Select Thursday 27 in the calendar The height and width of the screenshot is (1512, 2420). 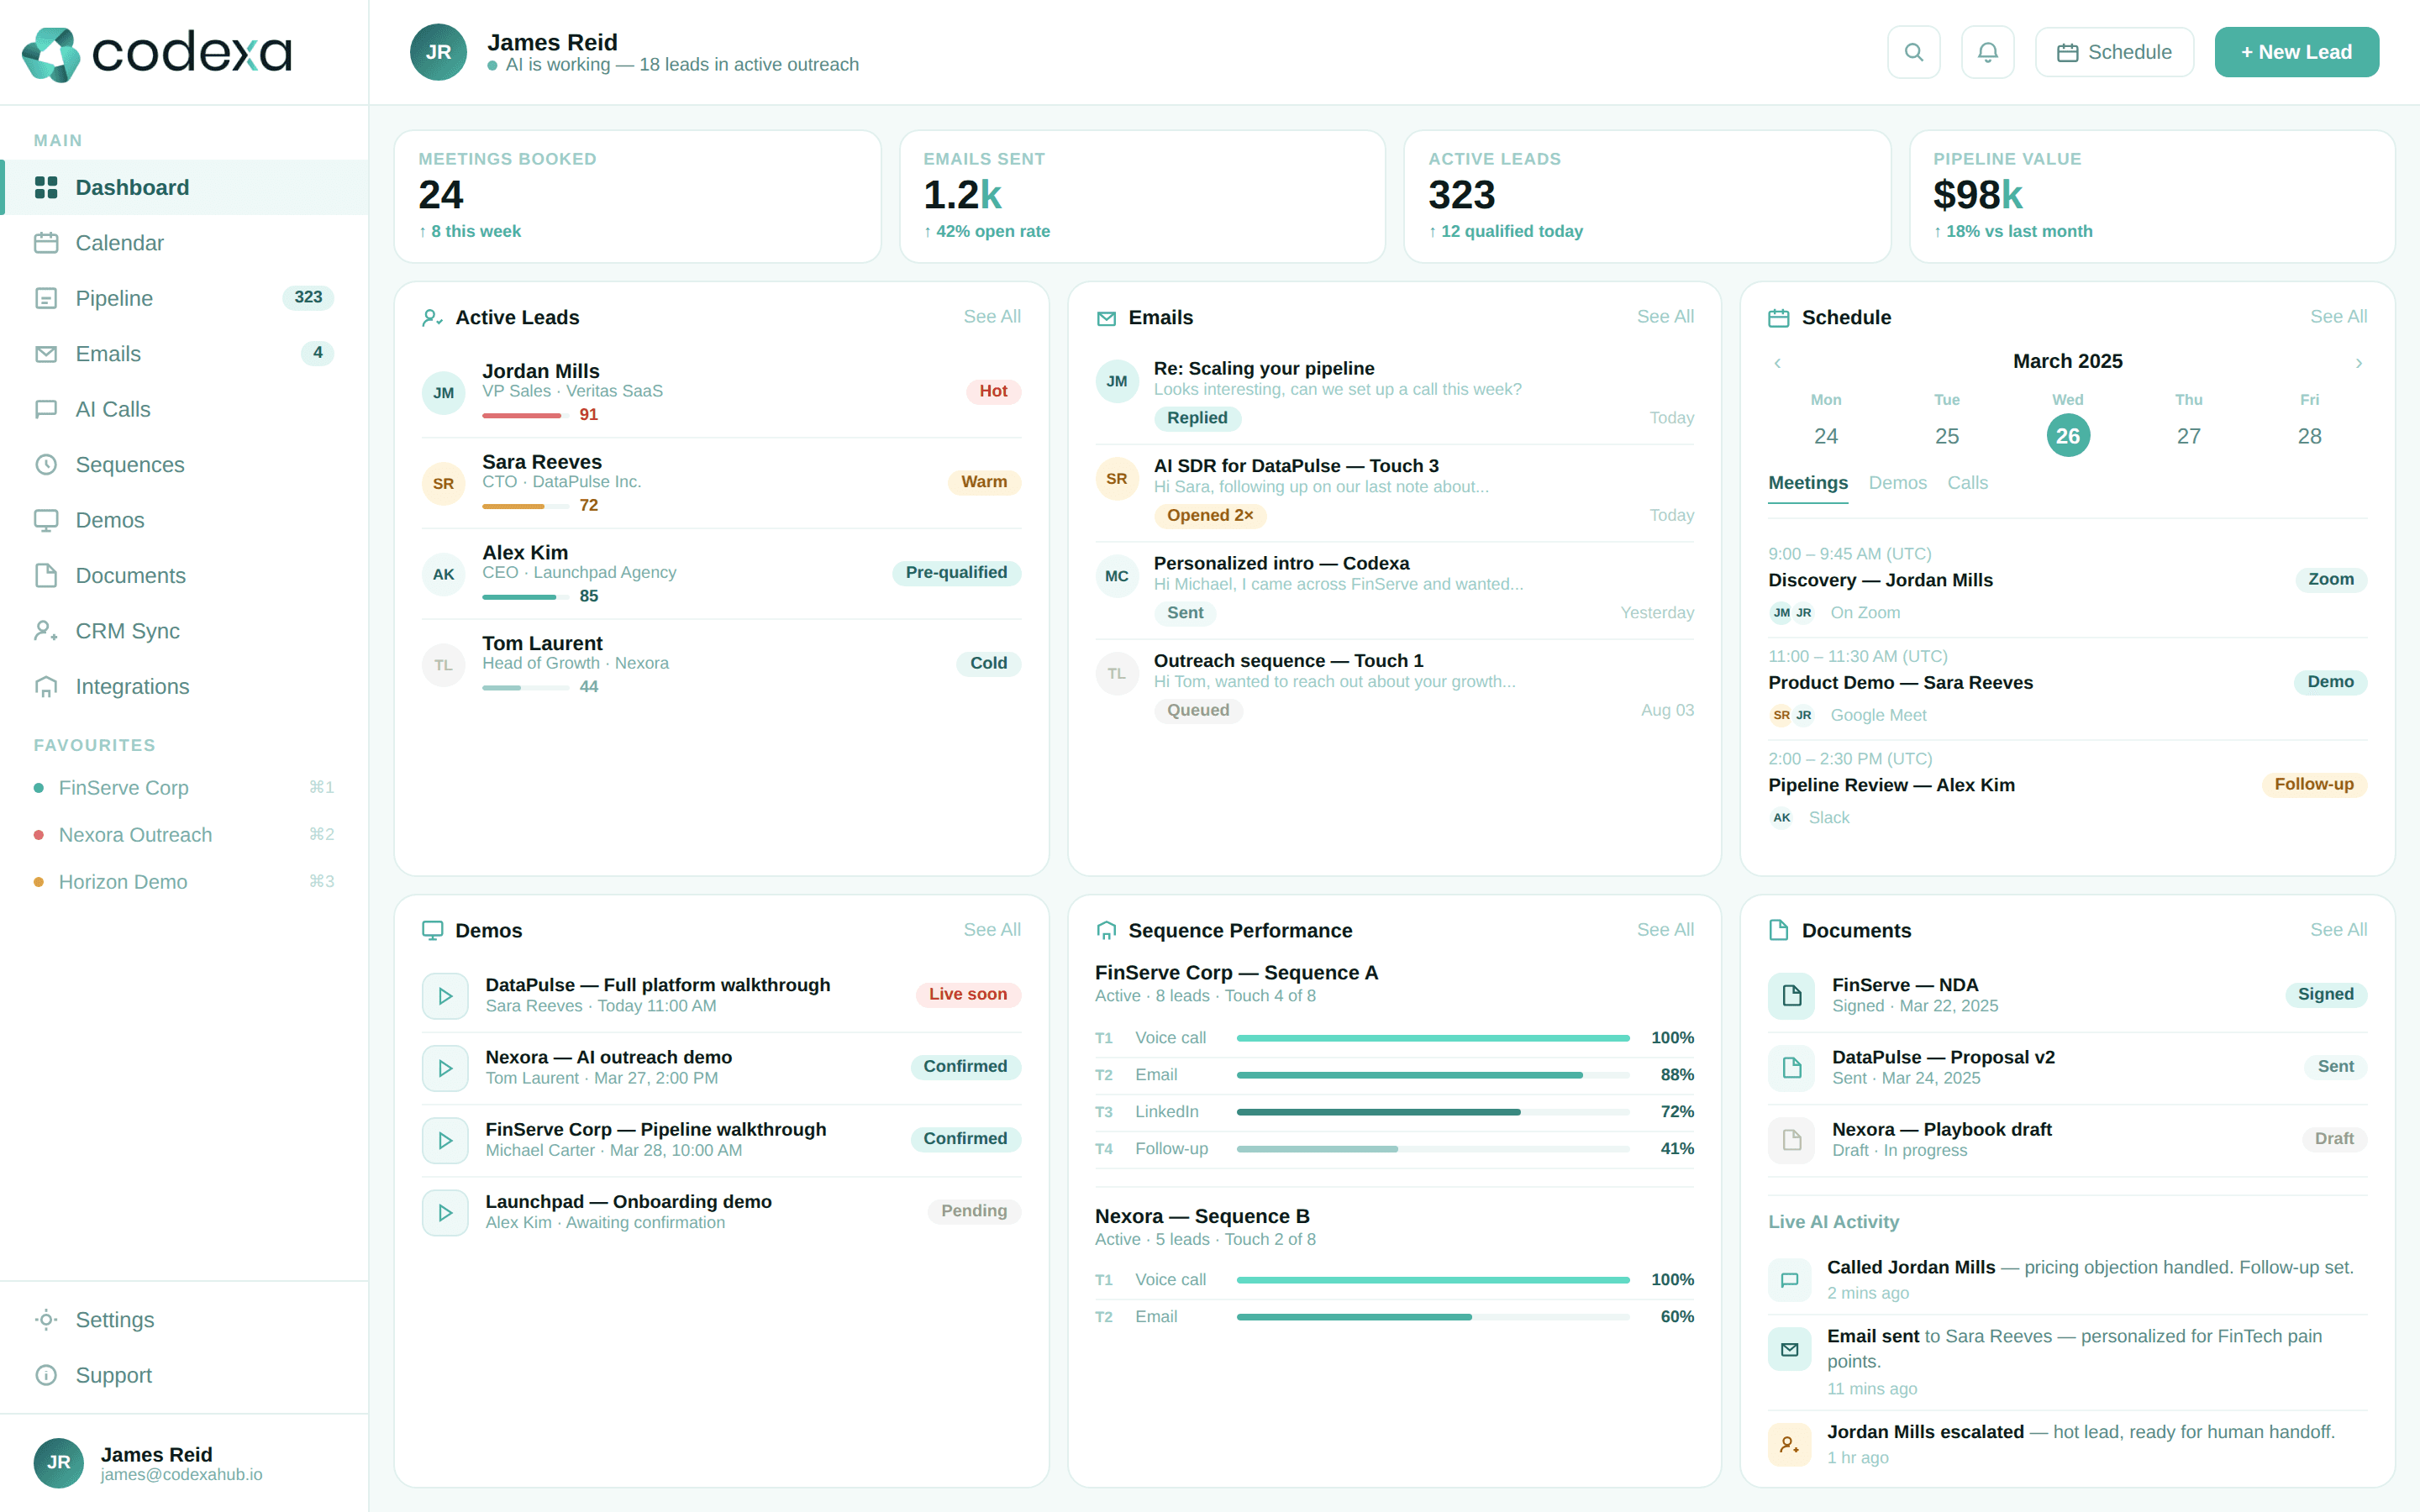coord(2188,436)
